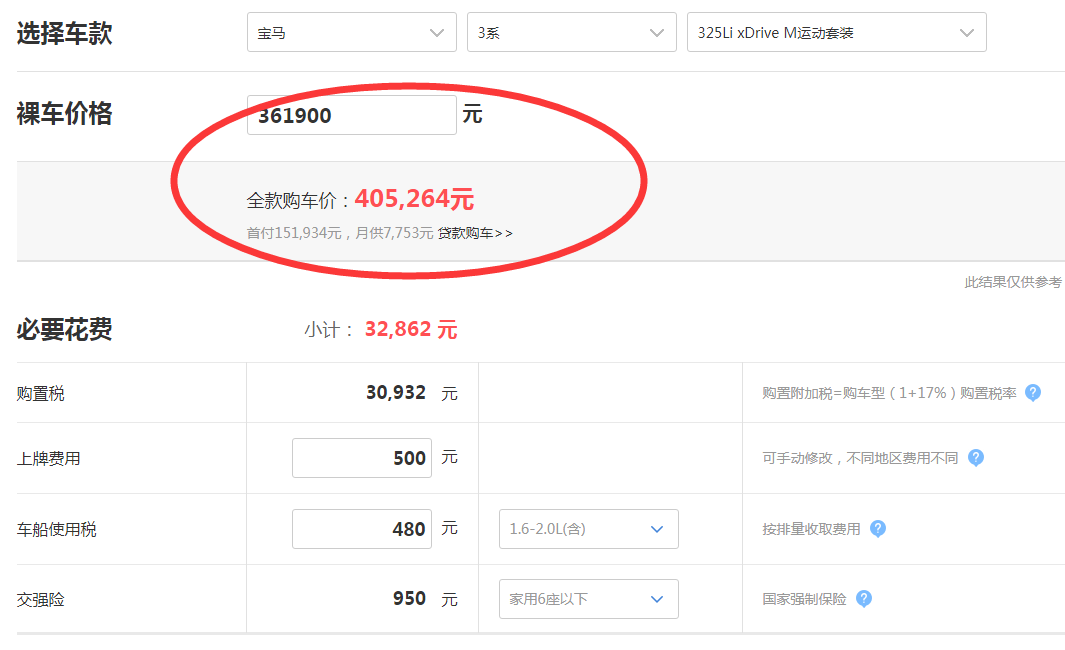Click the 选择车款 heading
This screenshot has width=1065, height=650.
click(65, 33)
